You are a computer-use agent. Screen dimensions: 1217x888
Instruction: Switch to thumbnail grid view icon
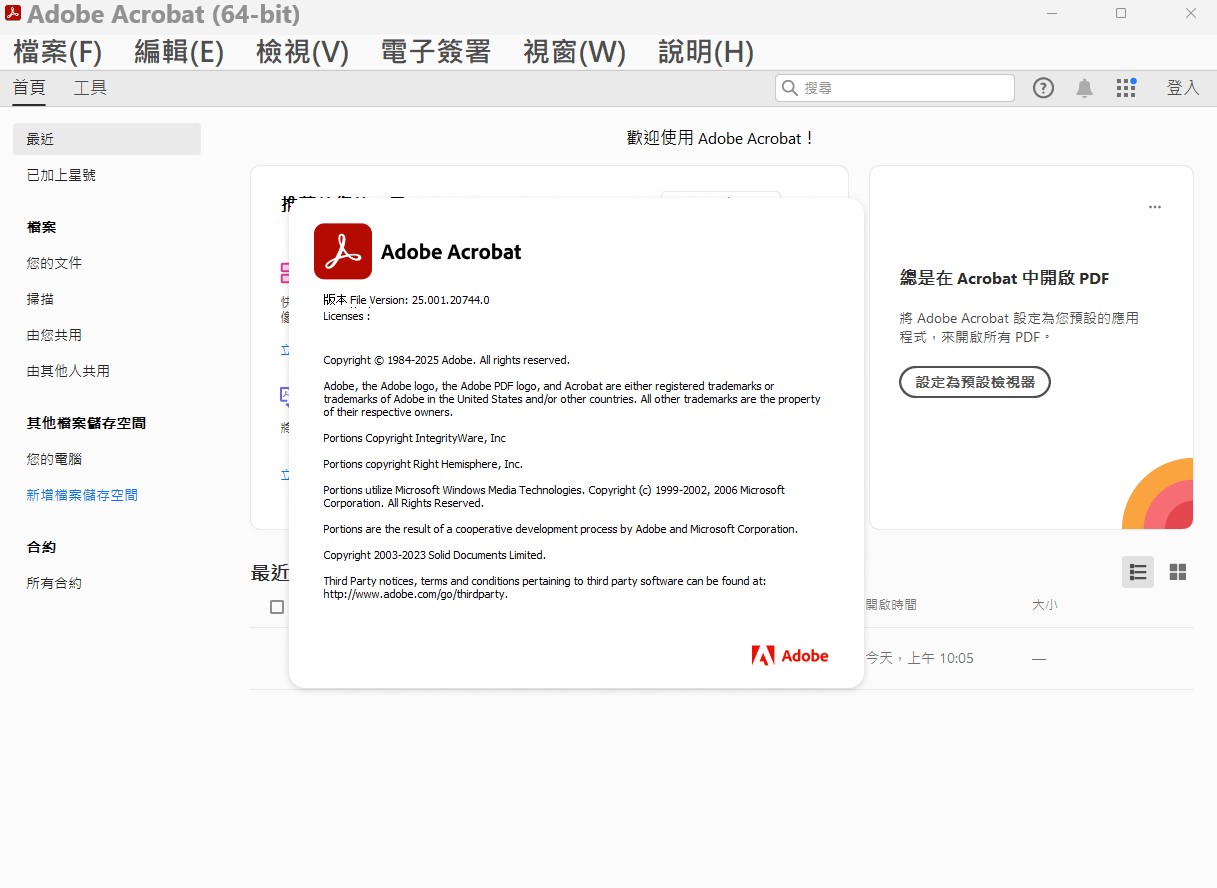tap(1178, 572)
